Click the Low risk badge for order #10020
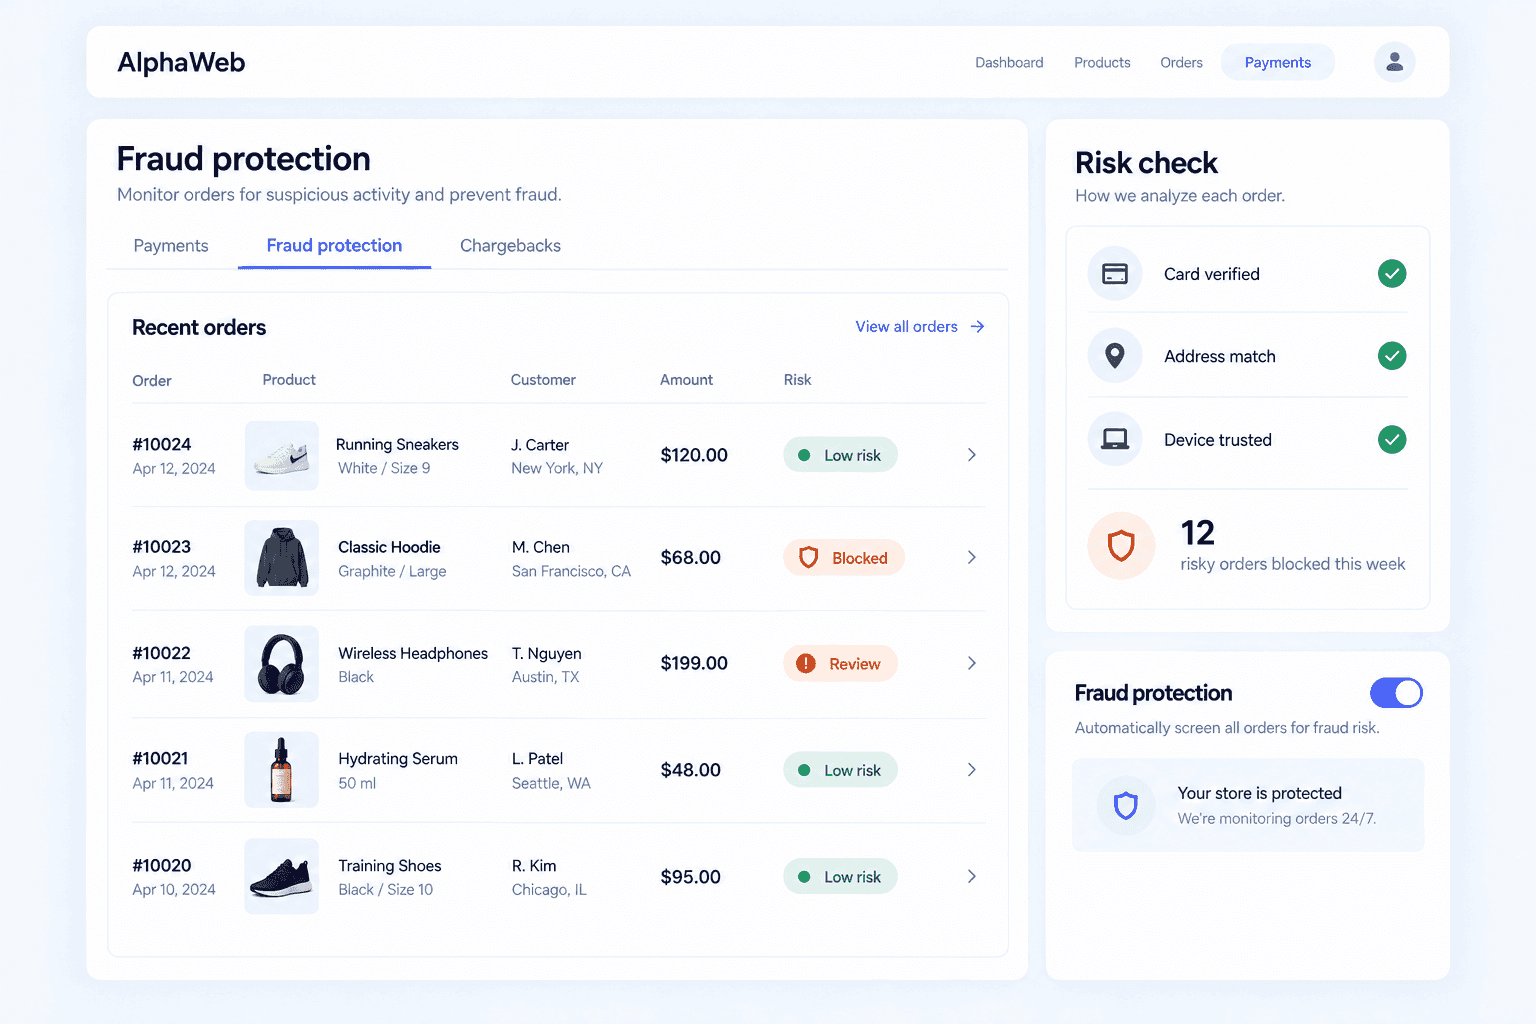The width and height of the screenshot is (1536, 1024). (840, 877)
